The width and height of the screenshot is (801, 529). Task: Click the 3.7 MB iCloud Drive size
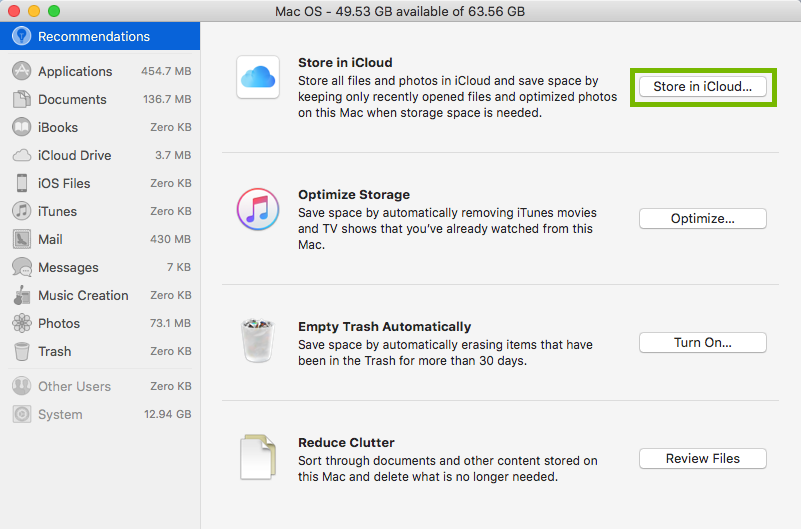(173, 155)
